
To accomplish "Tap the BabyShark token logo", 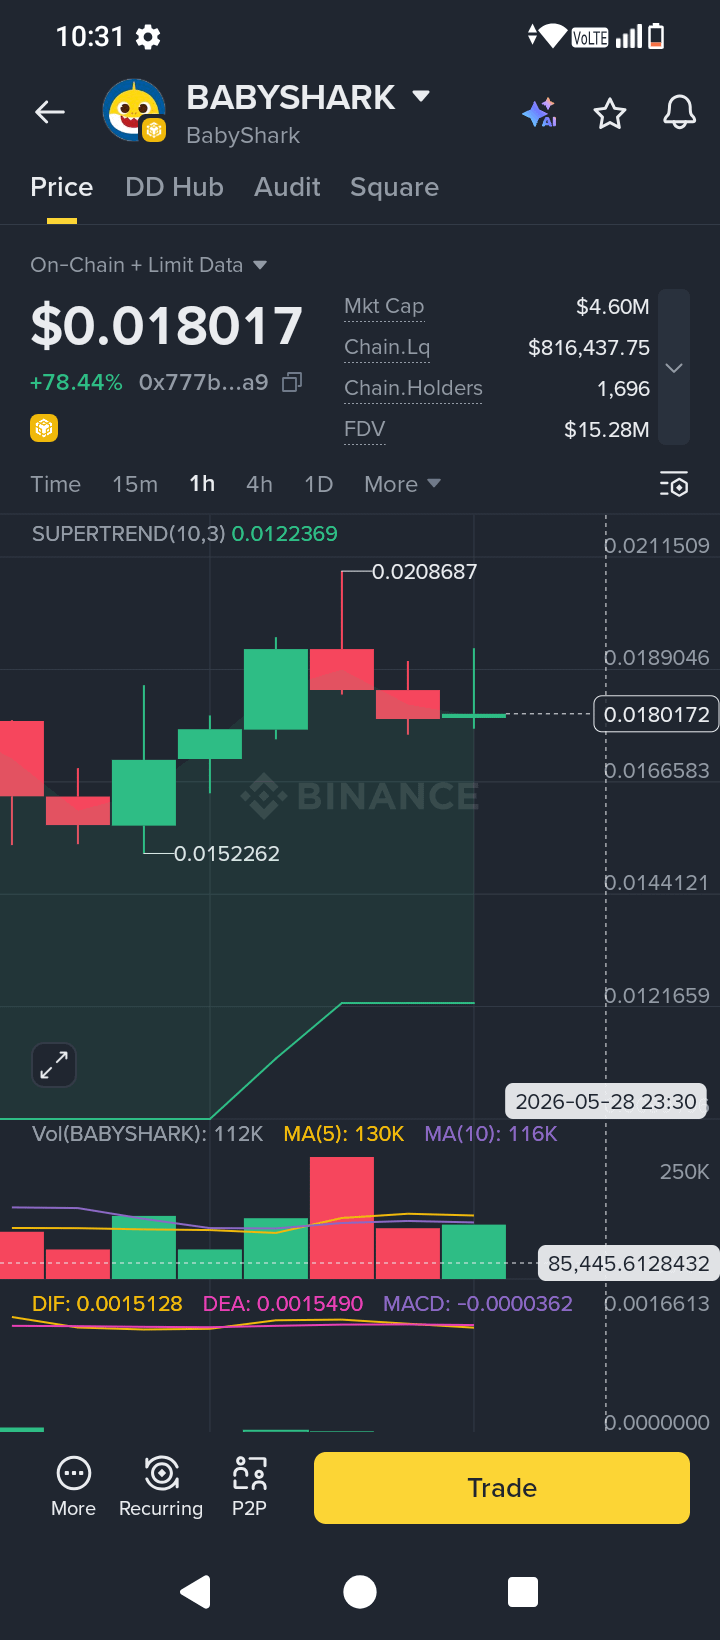I will (x=134, y=111).
